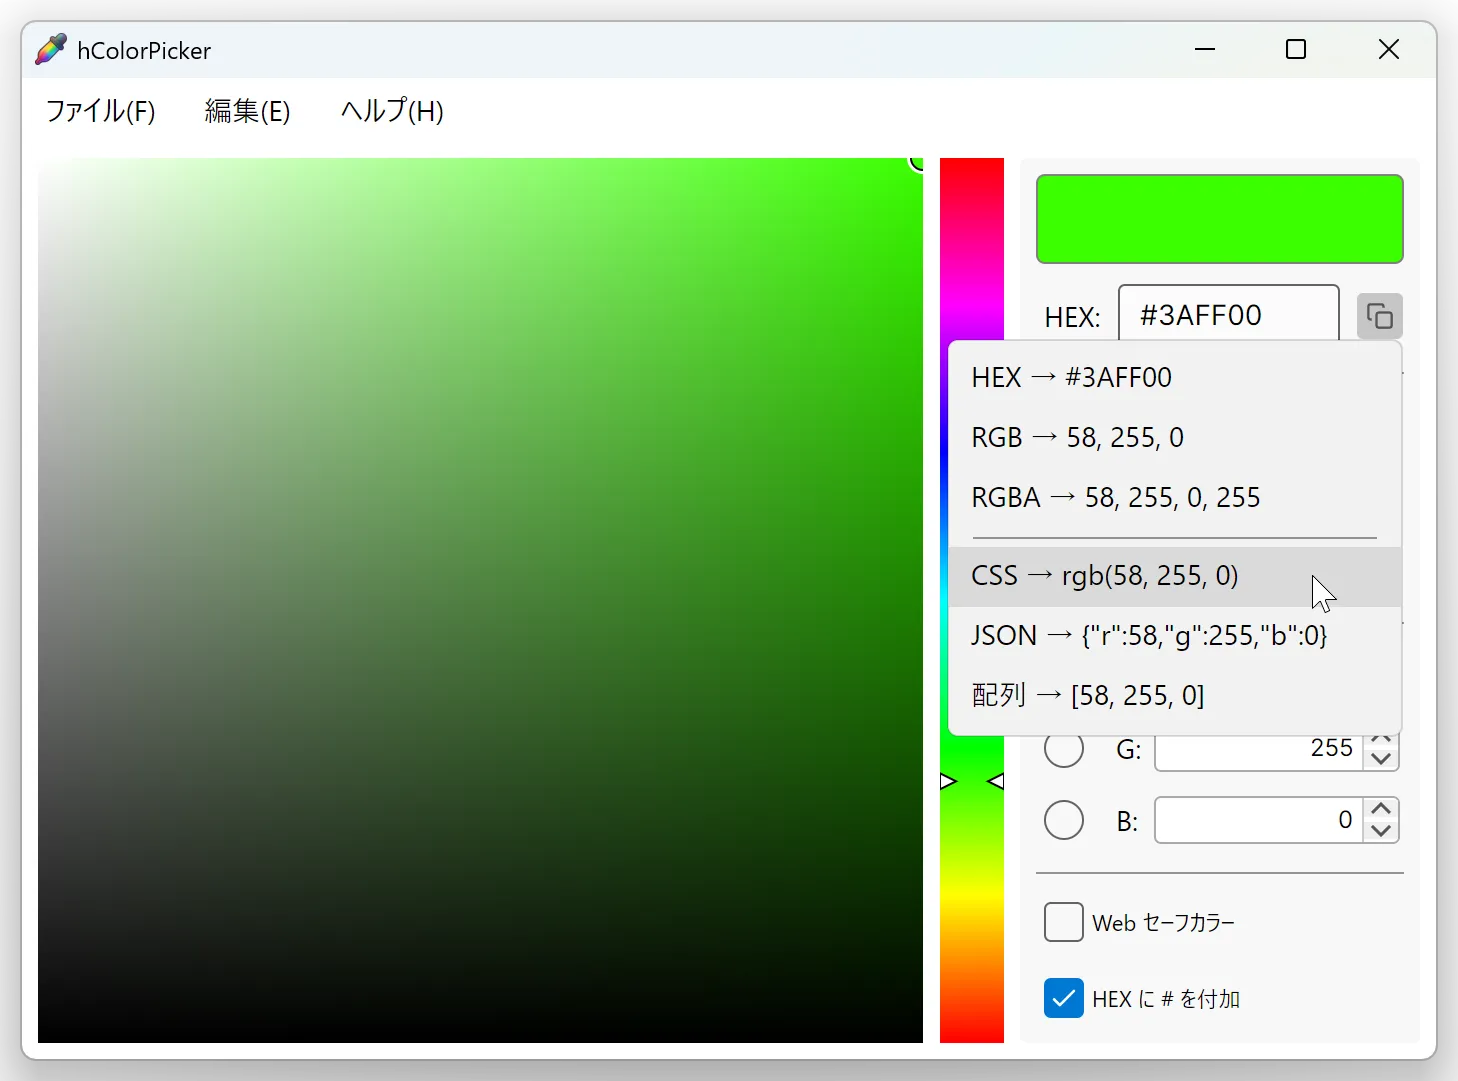Open the ヘルプ(H) menu

pyautogui.click(x=391, y=111)
